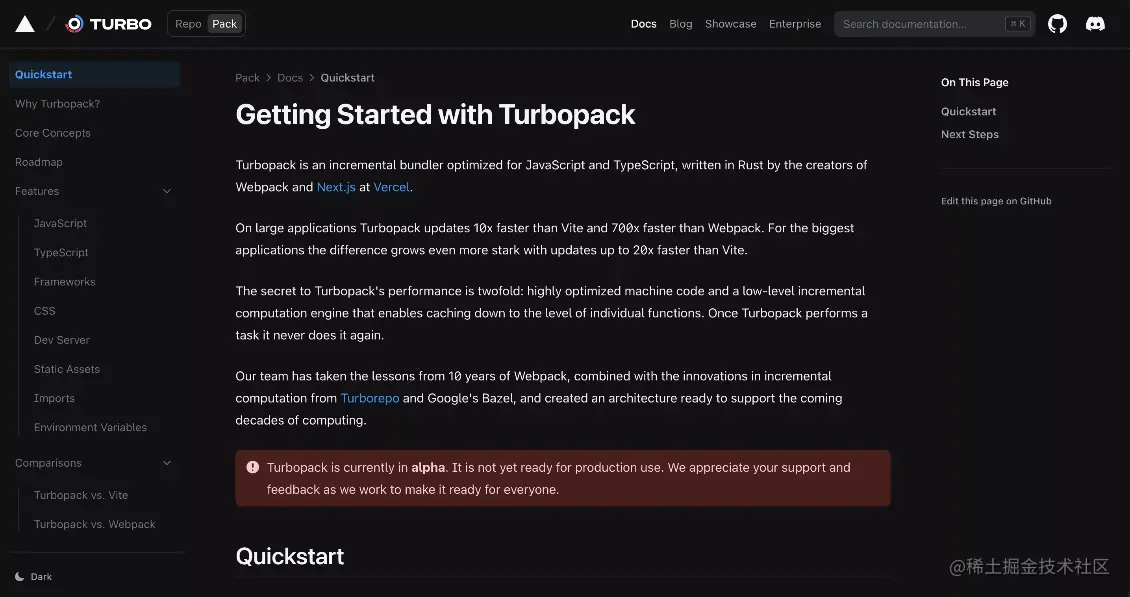Image resolution: width=1130 pixels, height=597 pixels.
Task: Jump to Quickstart in On This Page
Action: click(x=969, y=112)
